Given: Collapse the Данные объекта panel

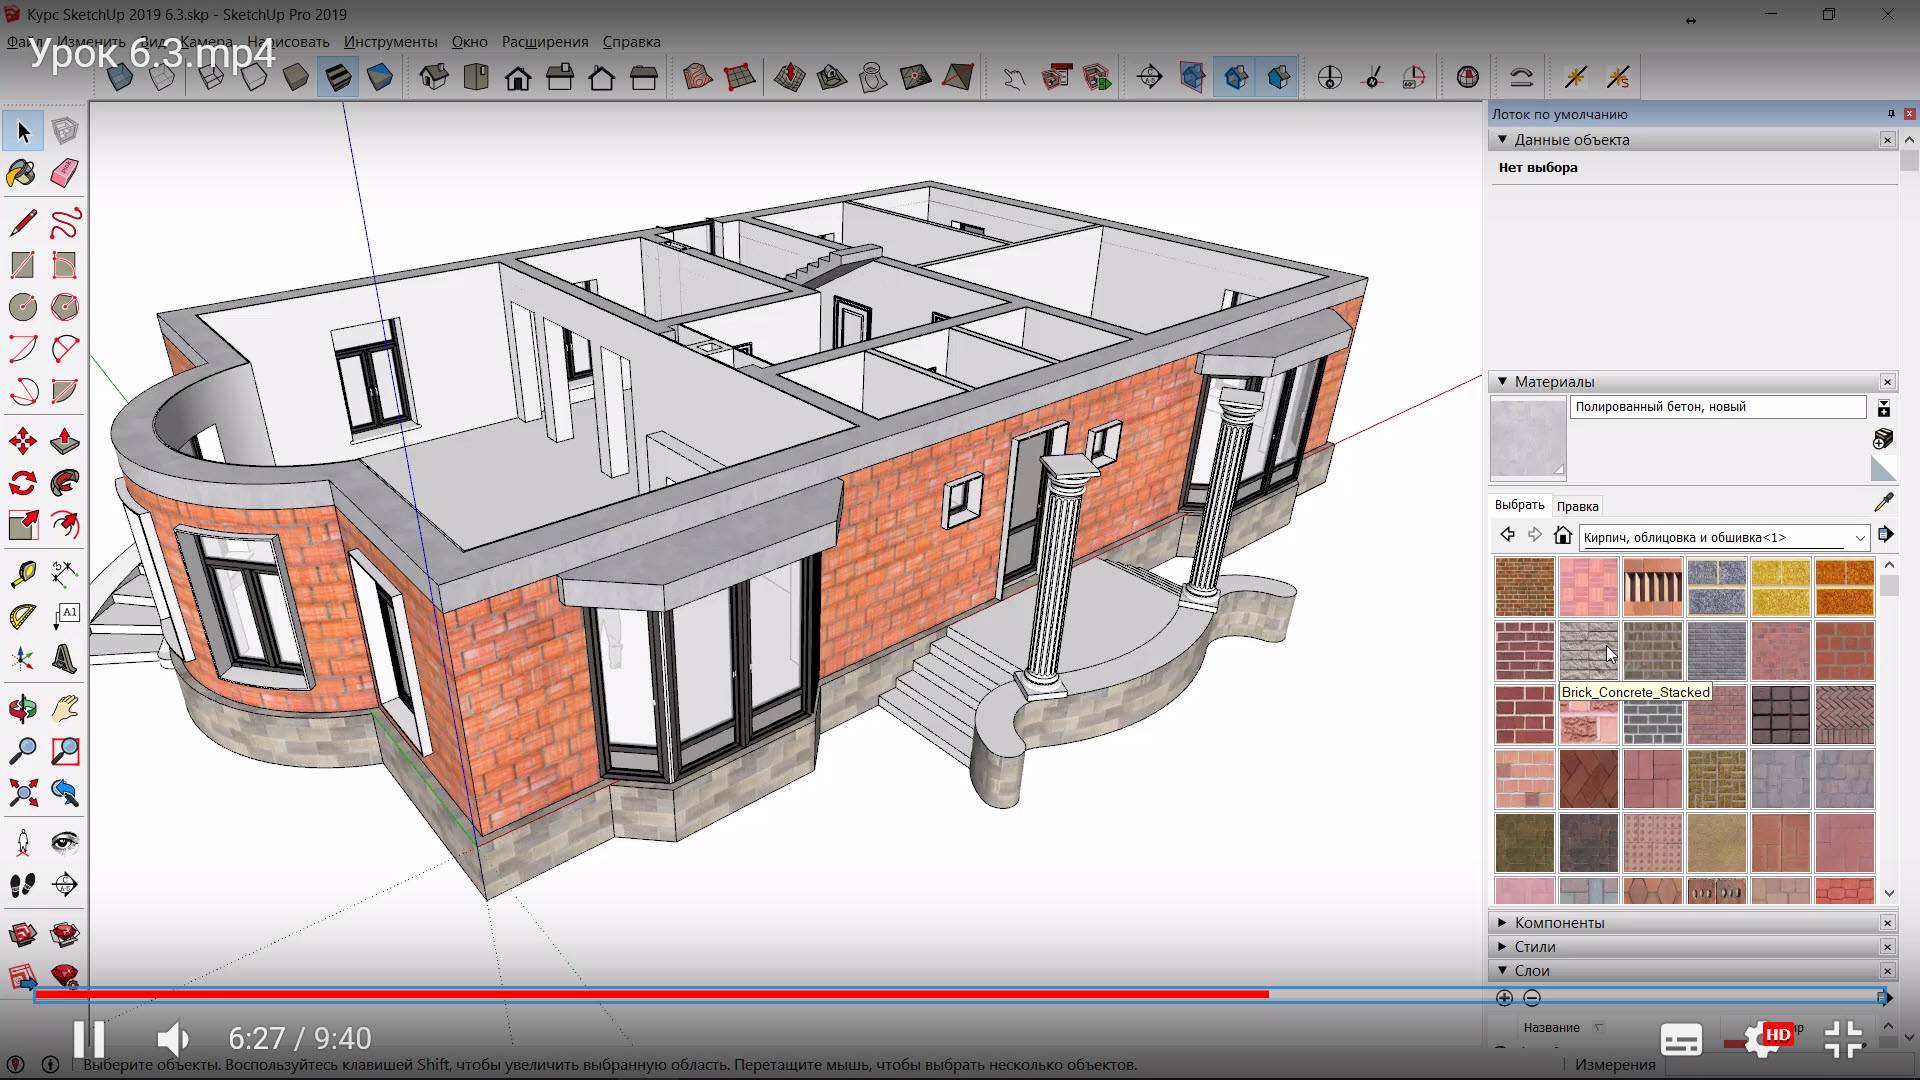Looking at the screenshot, I should (1502, 140).
